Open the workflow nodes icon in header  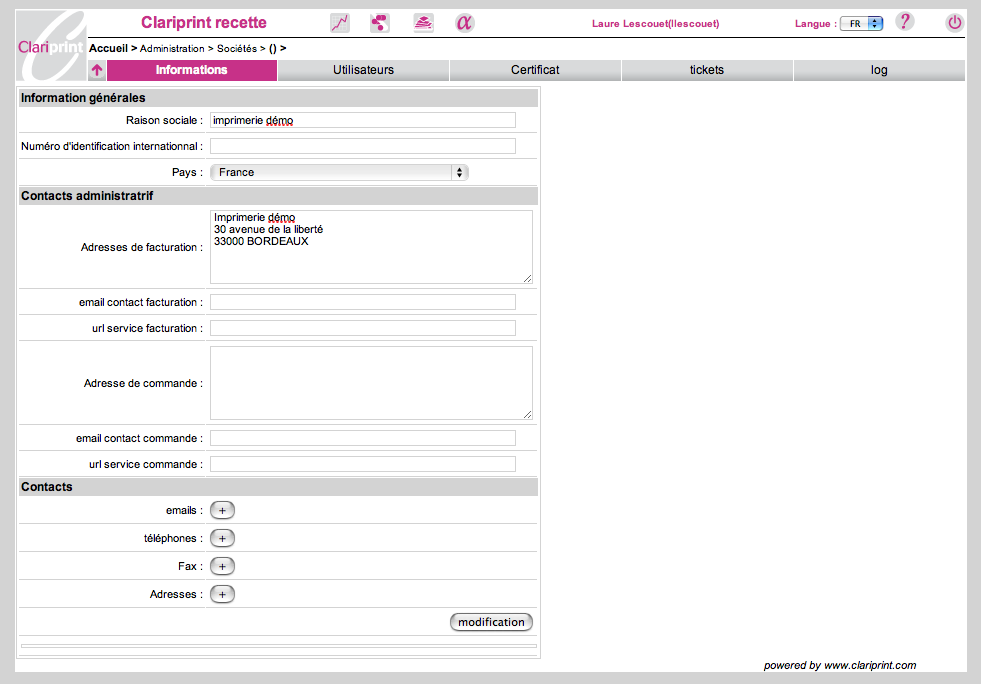pos(380,23)
